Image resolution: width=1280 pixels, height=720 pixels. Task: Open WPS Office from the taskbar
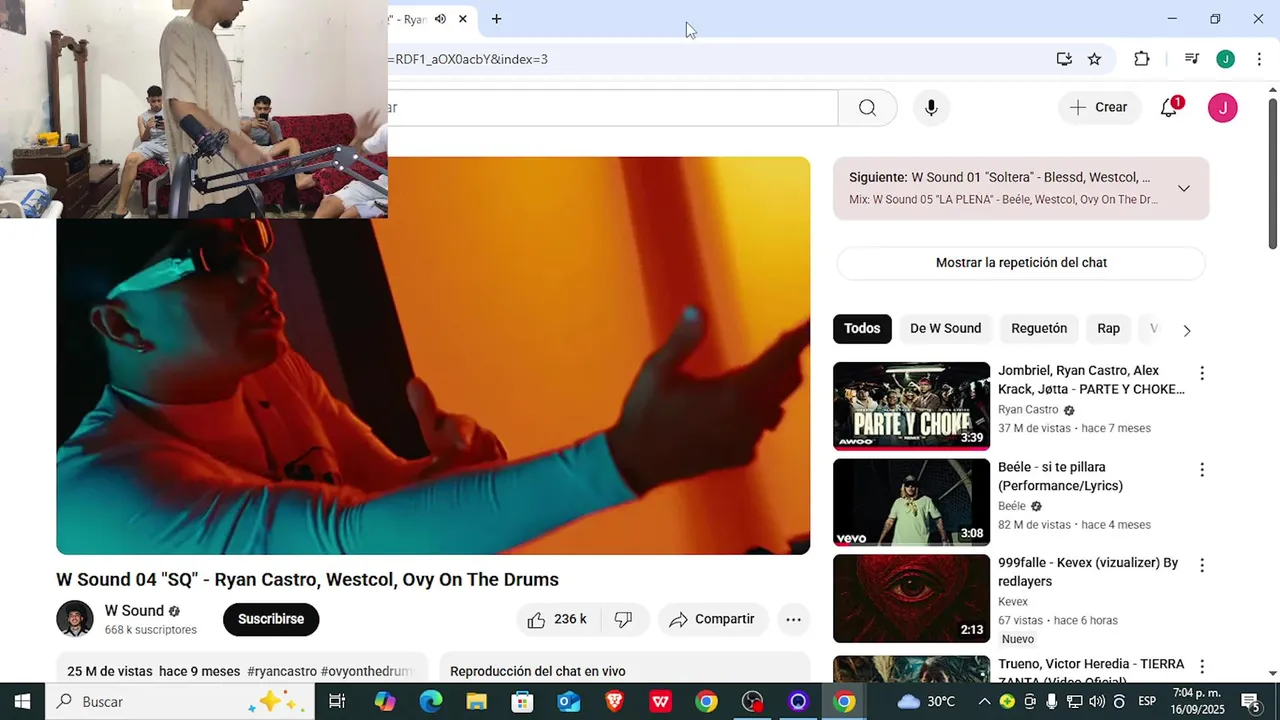[661, 701]
